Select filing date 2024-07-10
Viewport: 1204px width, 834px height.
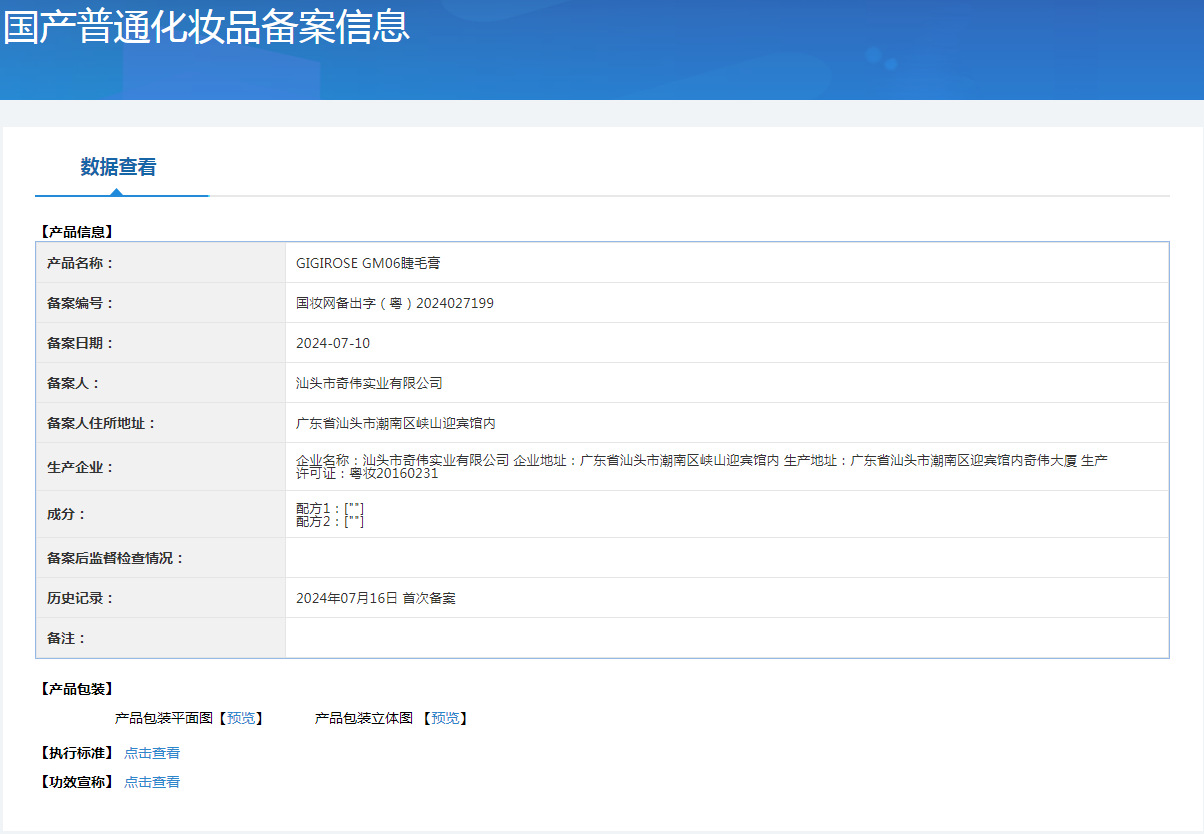click(x=333, y=343)
